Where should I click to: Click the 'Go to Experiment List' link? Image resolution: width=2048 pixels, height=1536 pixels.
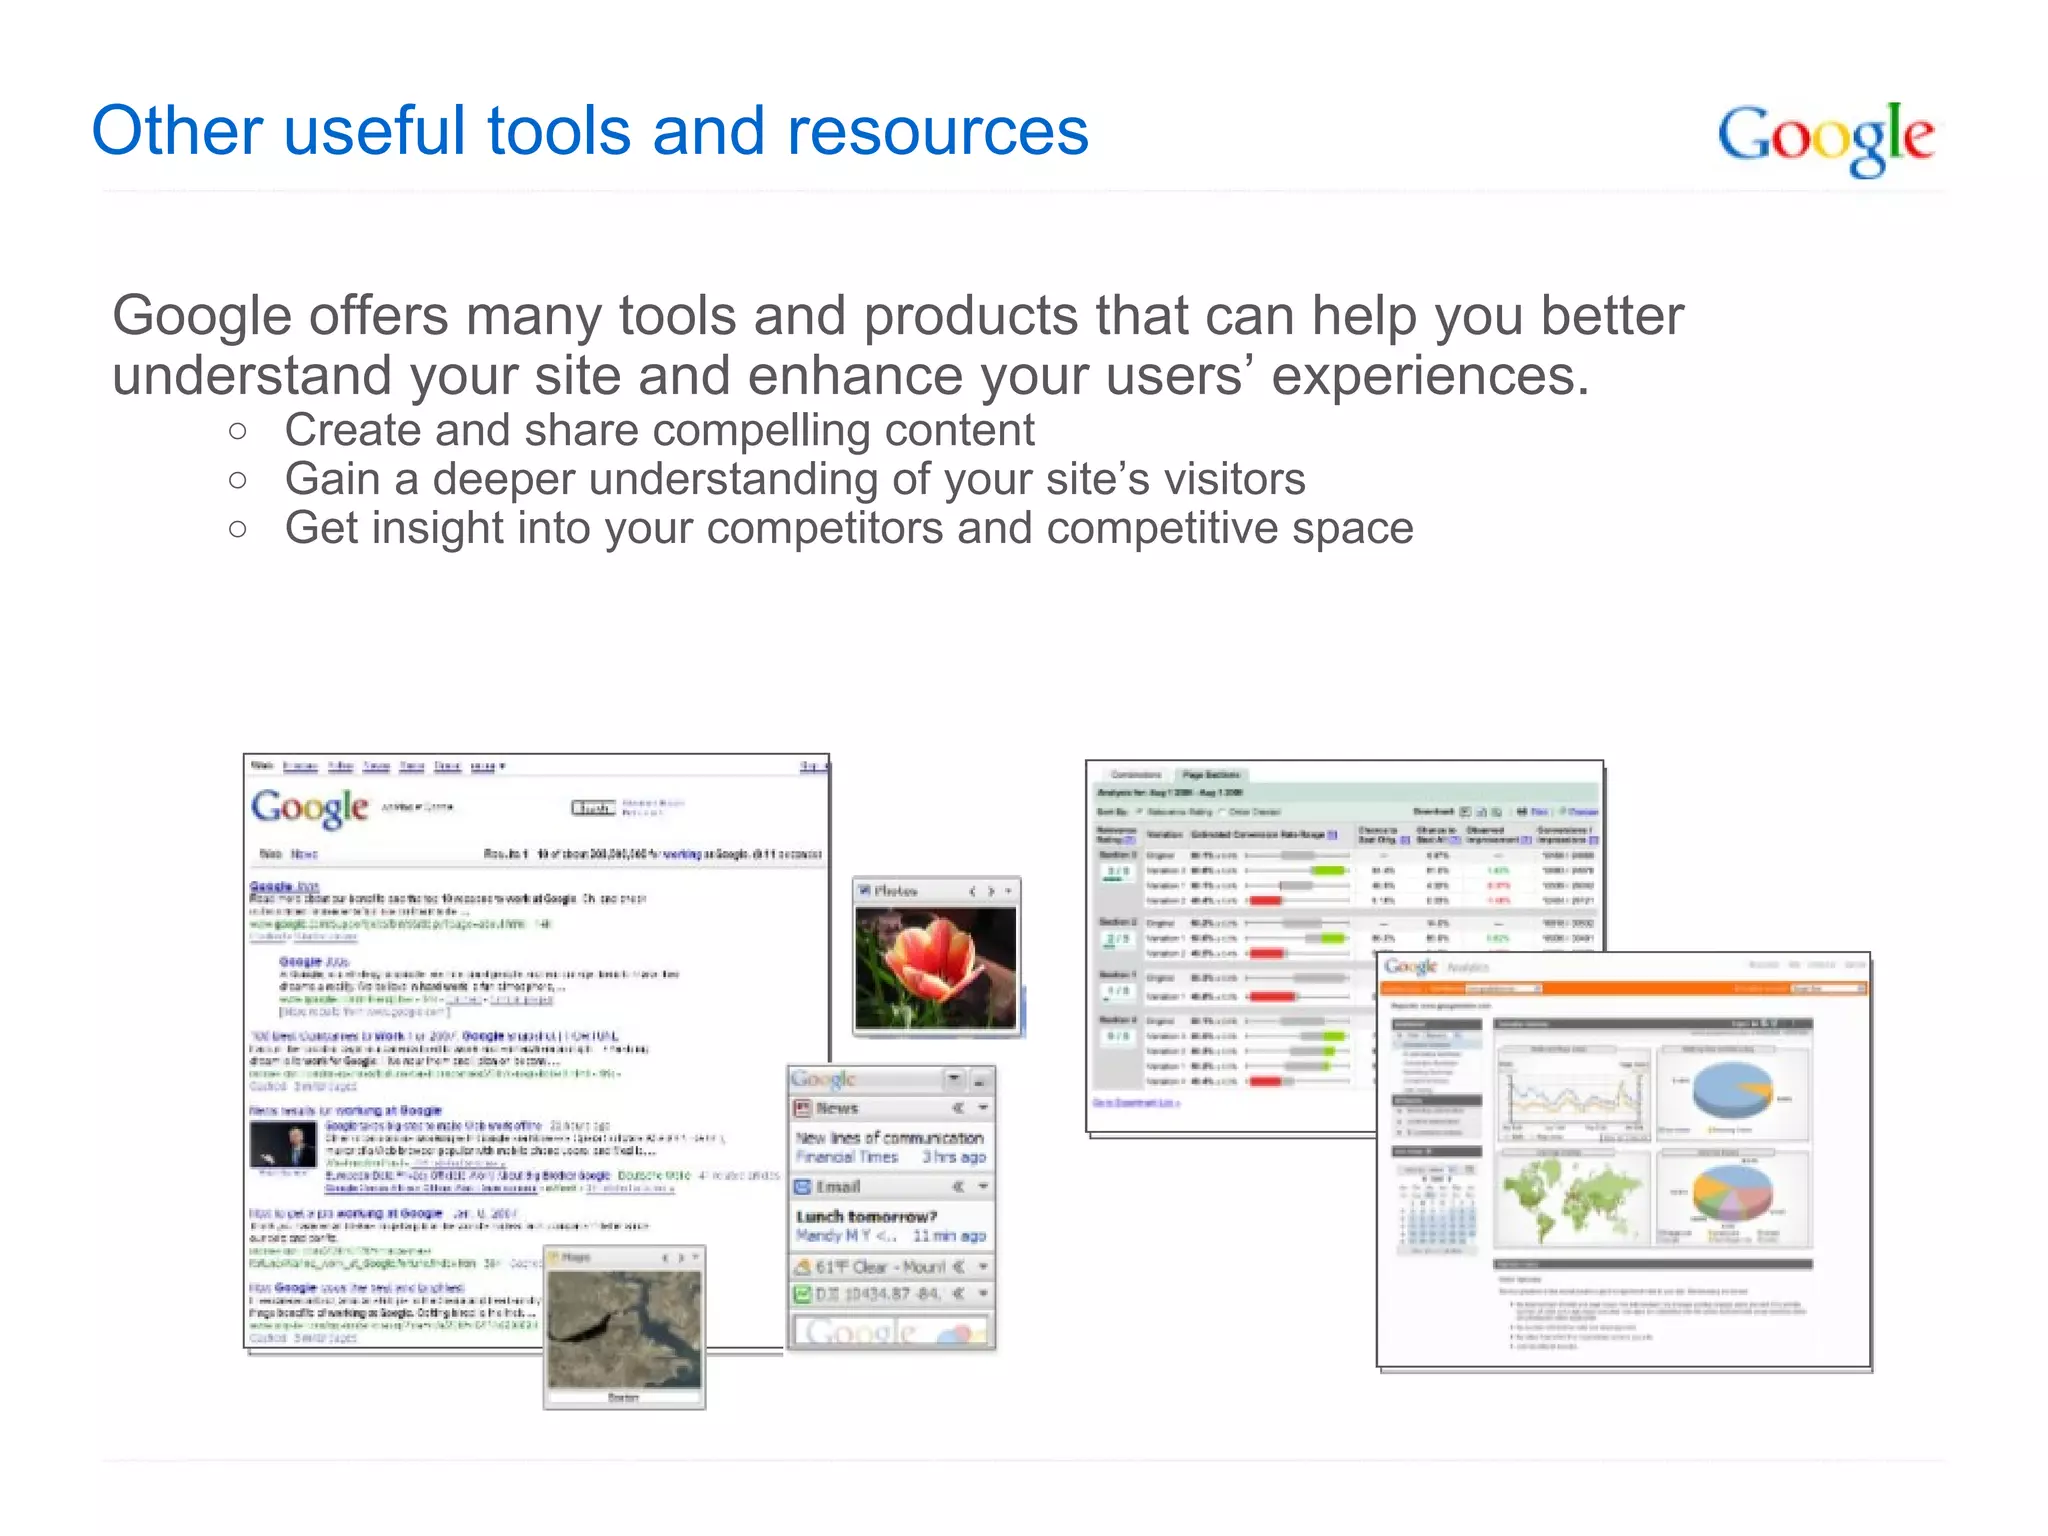pyautogui.click(x=1136, y=1102)
